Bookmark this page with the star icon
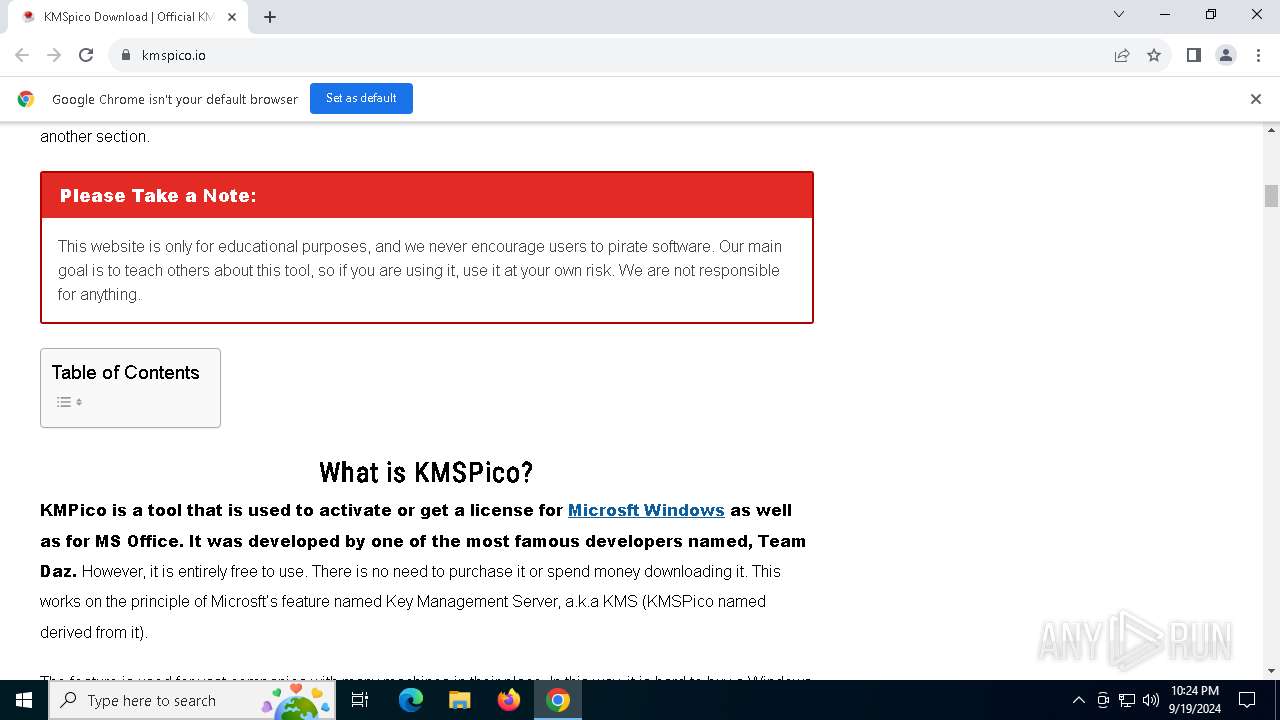This screenshot has height=720, width=1280. (1154, 55)
